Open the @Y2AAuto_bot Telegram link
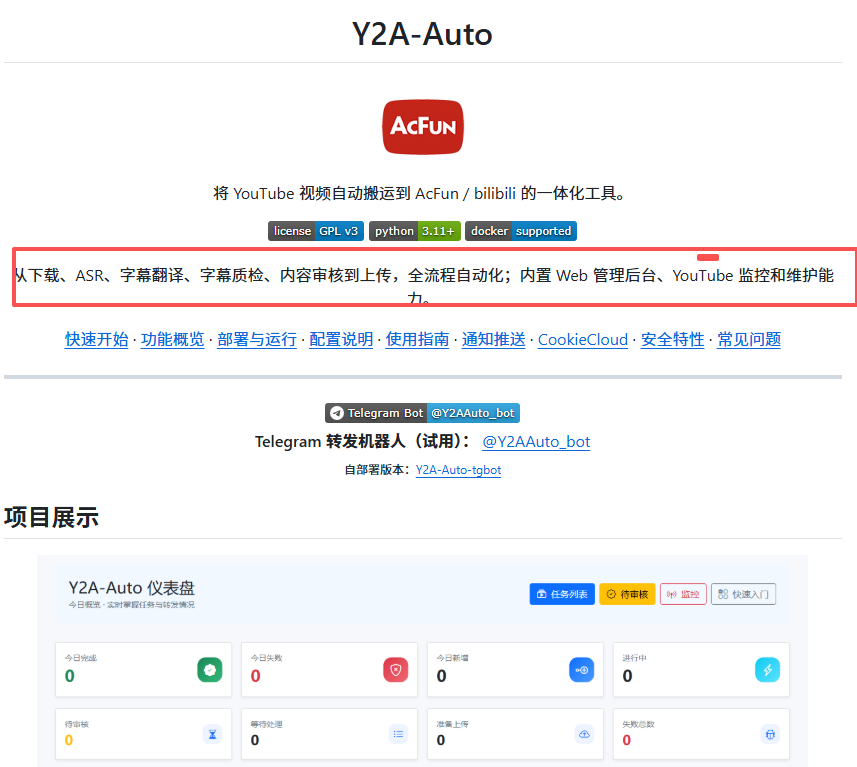 tap(536, 442)
